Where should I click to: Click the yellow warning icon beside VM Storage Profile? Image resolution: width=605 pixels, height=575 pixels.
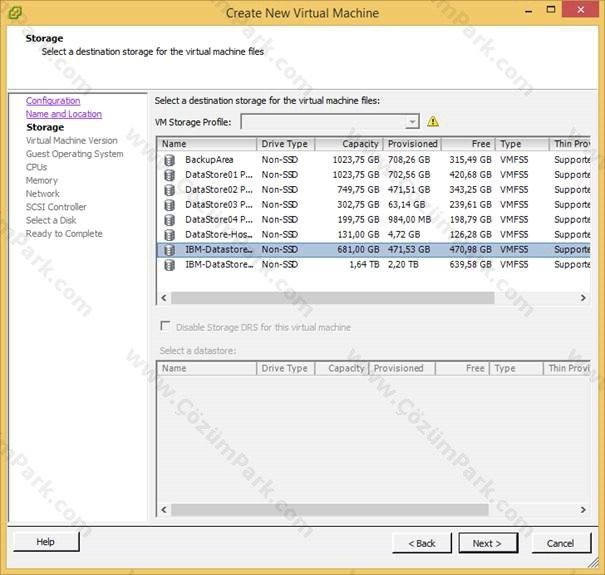(433, 122)
